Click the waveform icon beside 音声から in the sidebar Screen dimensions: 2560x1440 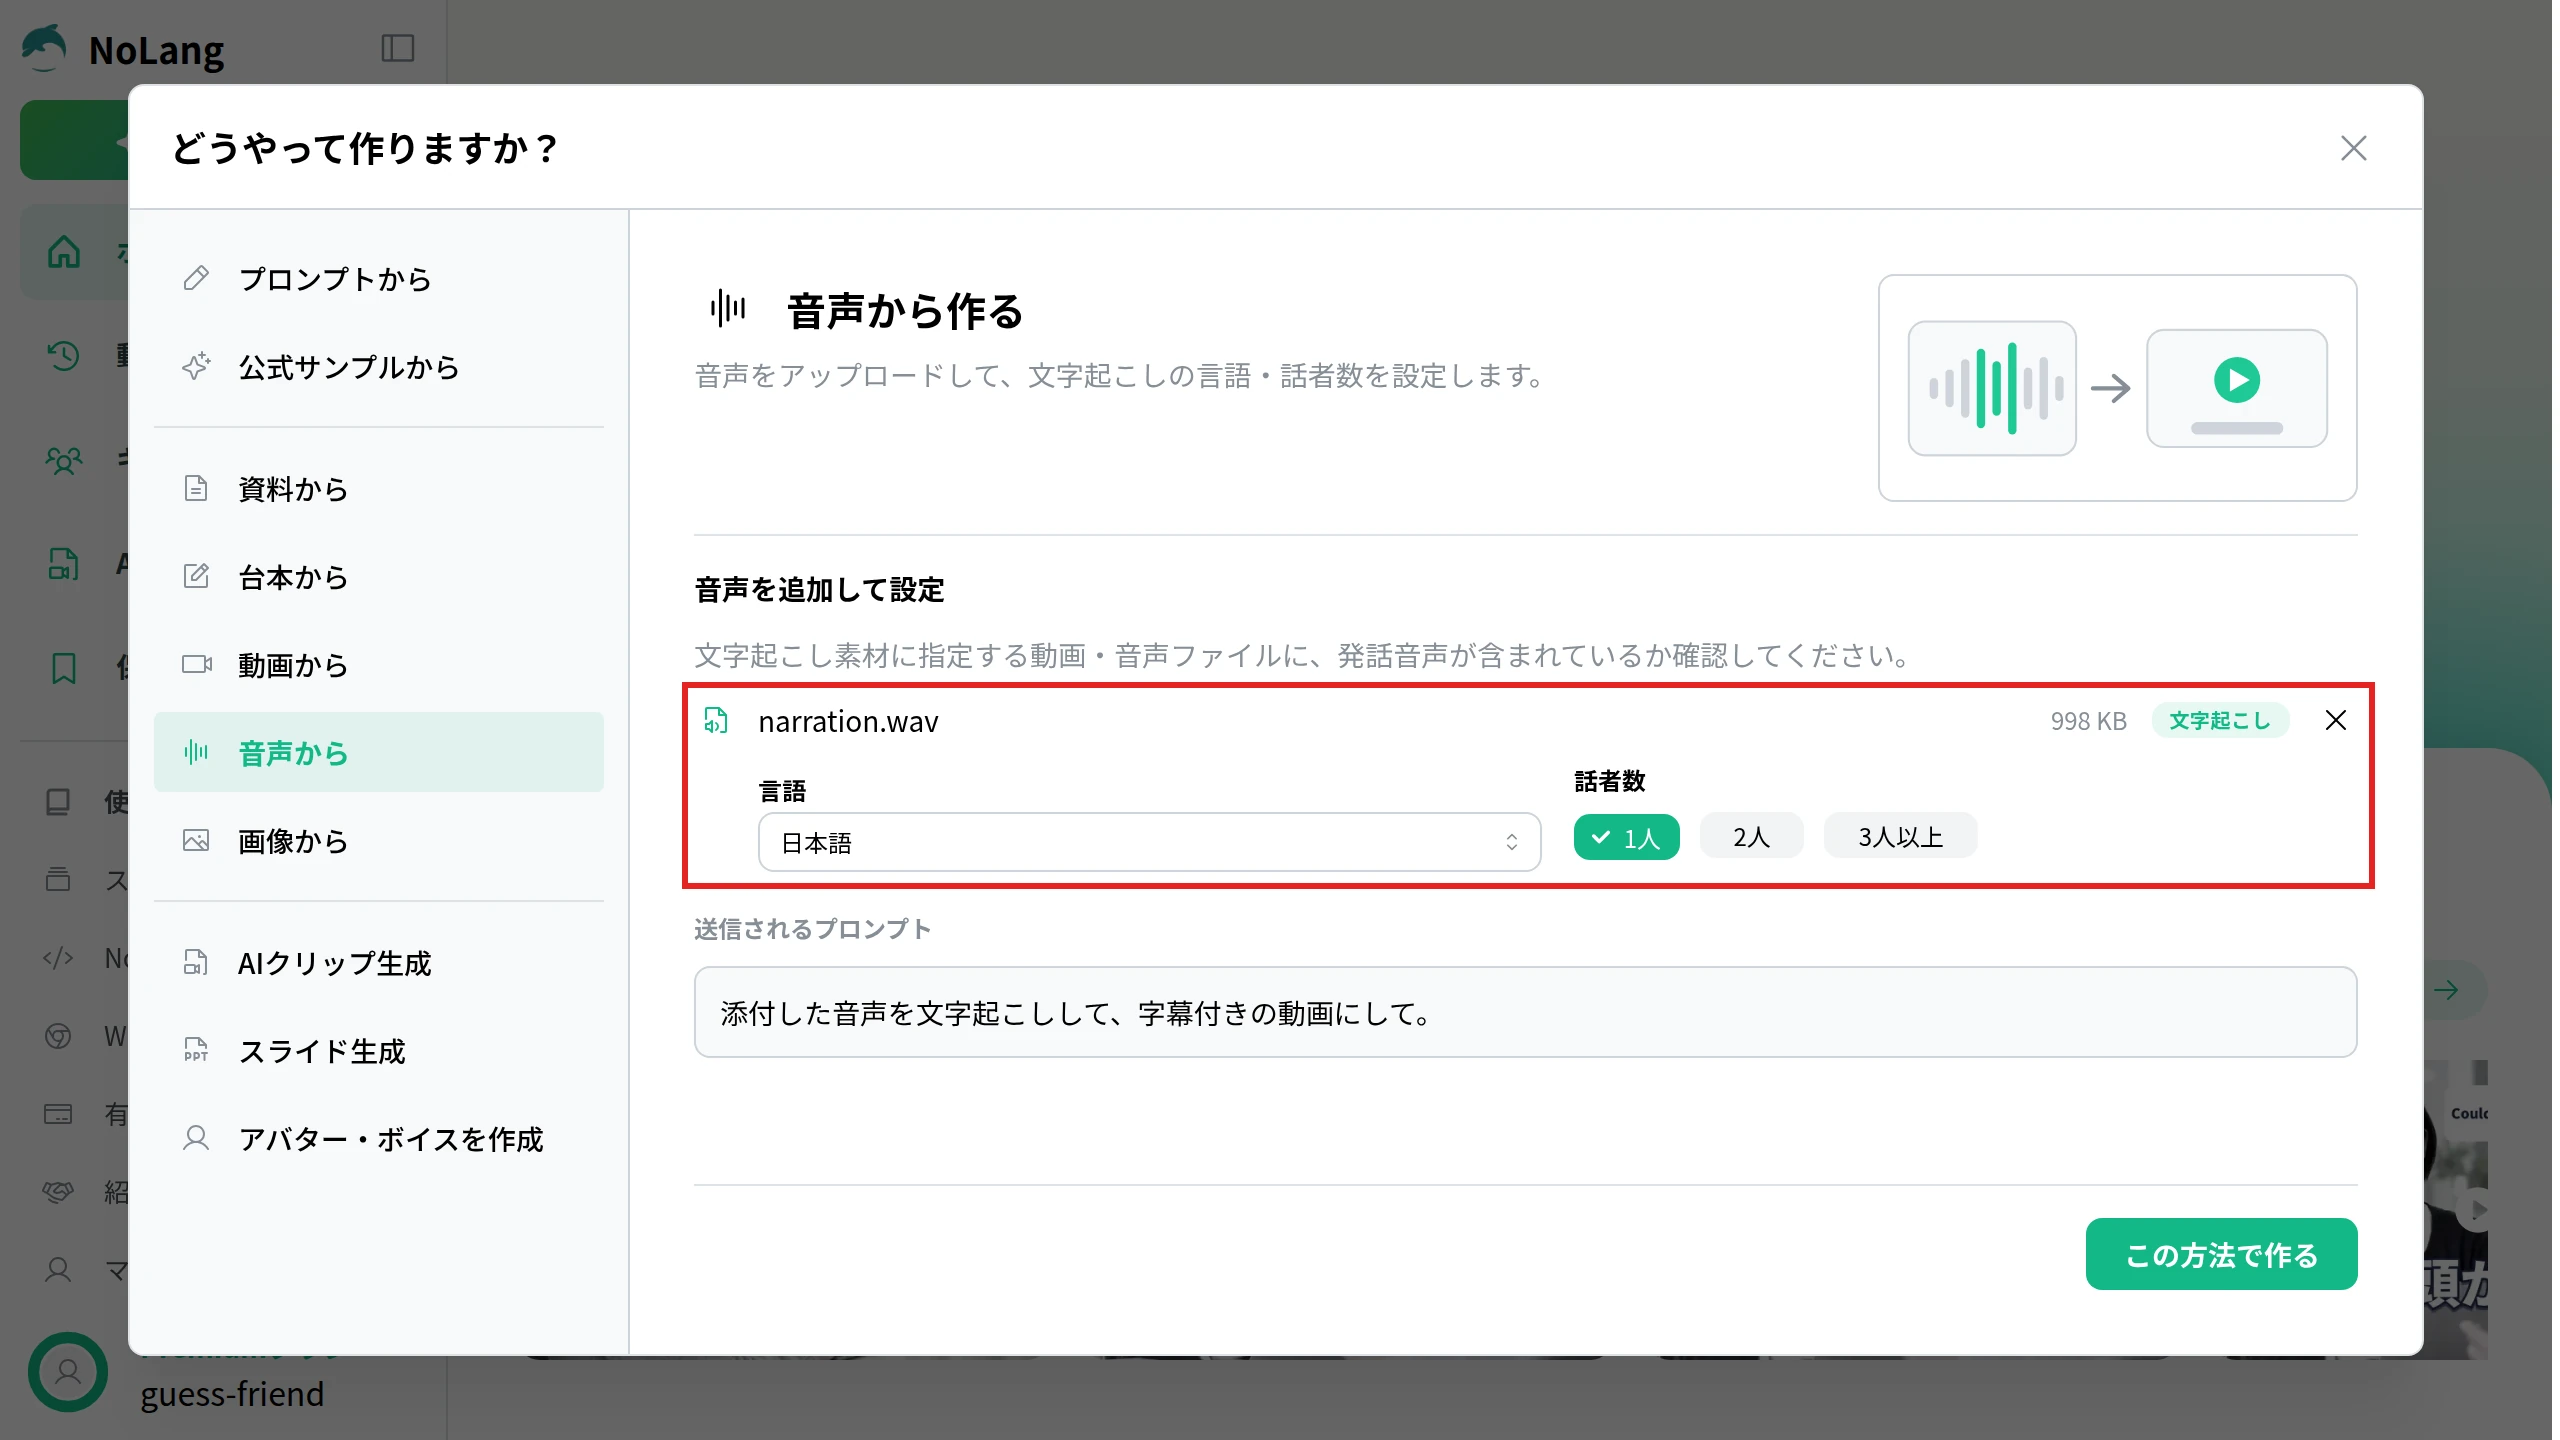(196, 752)
